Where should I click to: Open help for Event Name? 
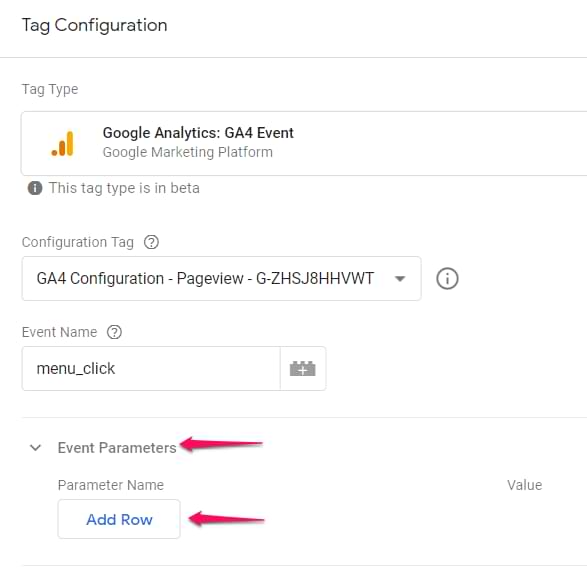pyautogui.click(x=114, y=332)
